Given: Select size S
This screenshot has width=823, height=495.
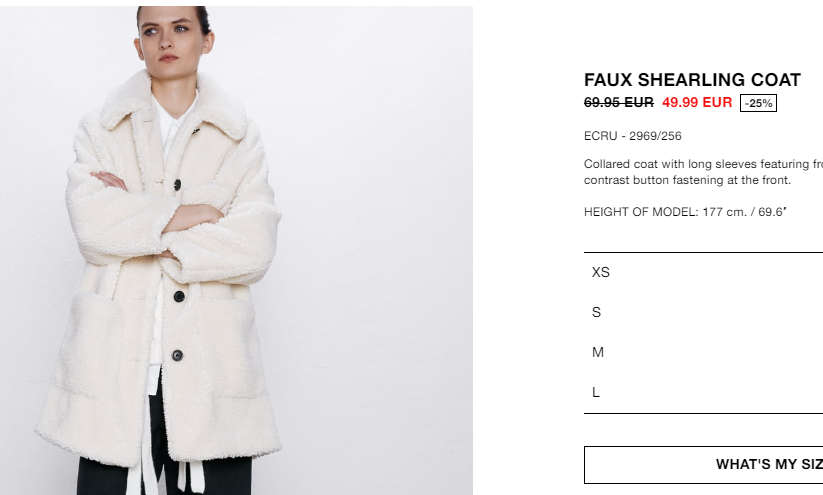Looking at the screenshot, I should (x=703, y=312).
